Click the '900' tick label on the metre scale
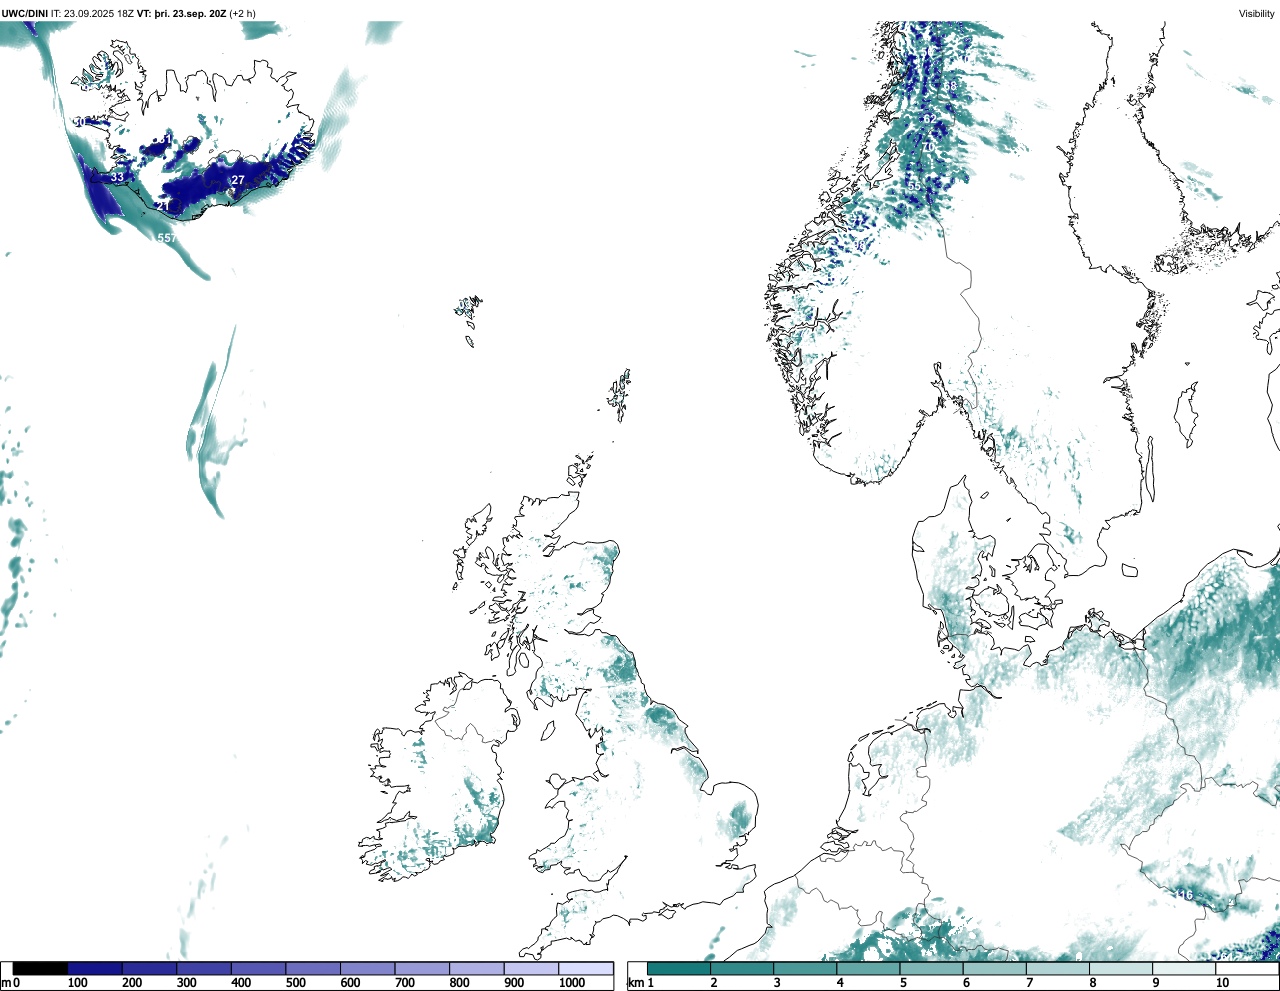Screen dimensions: 1280x991 click(513, 983)
